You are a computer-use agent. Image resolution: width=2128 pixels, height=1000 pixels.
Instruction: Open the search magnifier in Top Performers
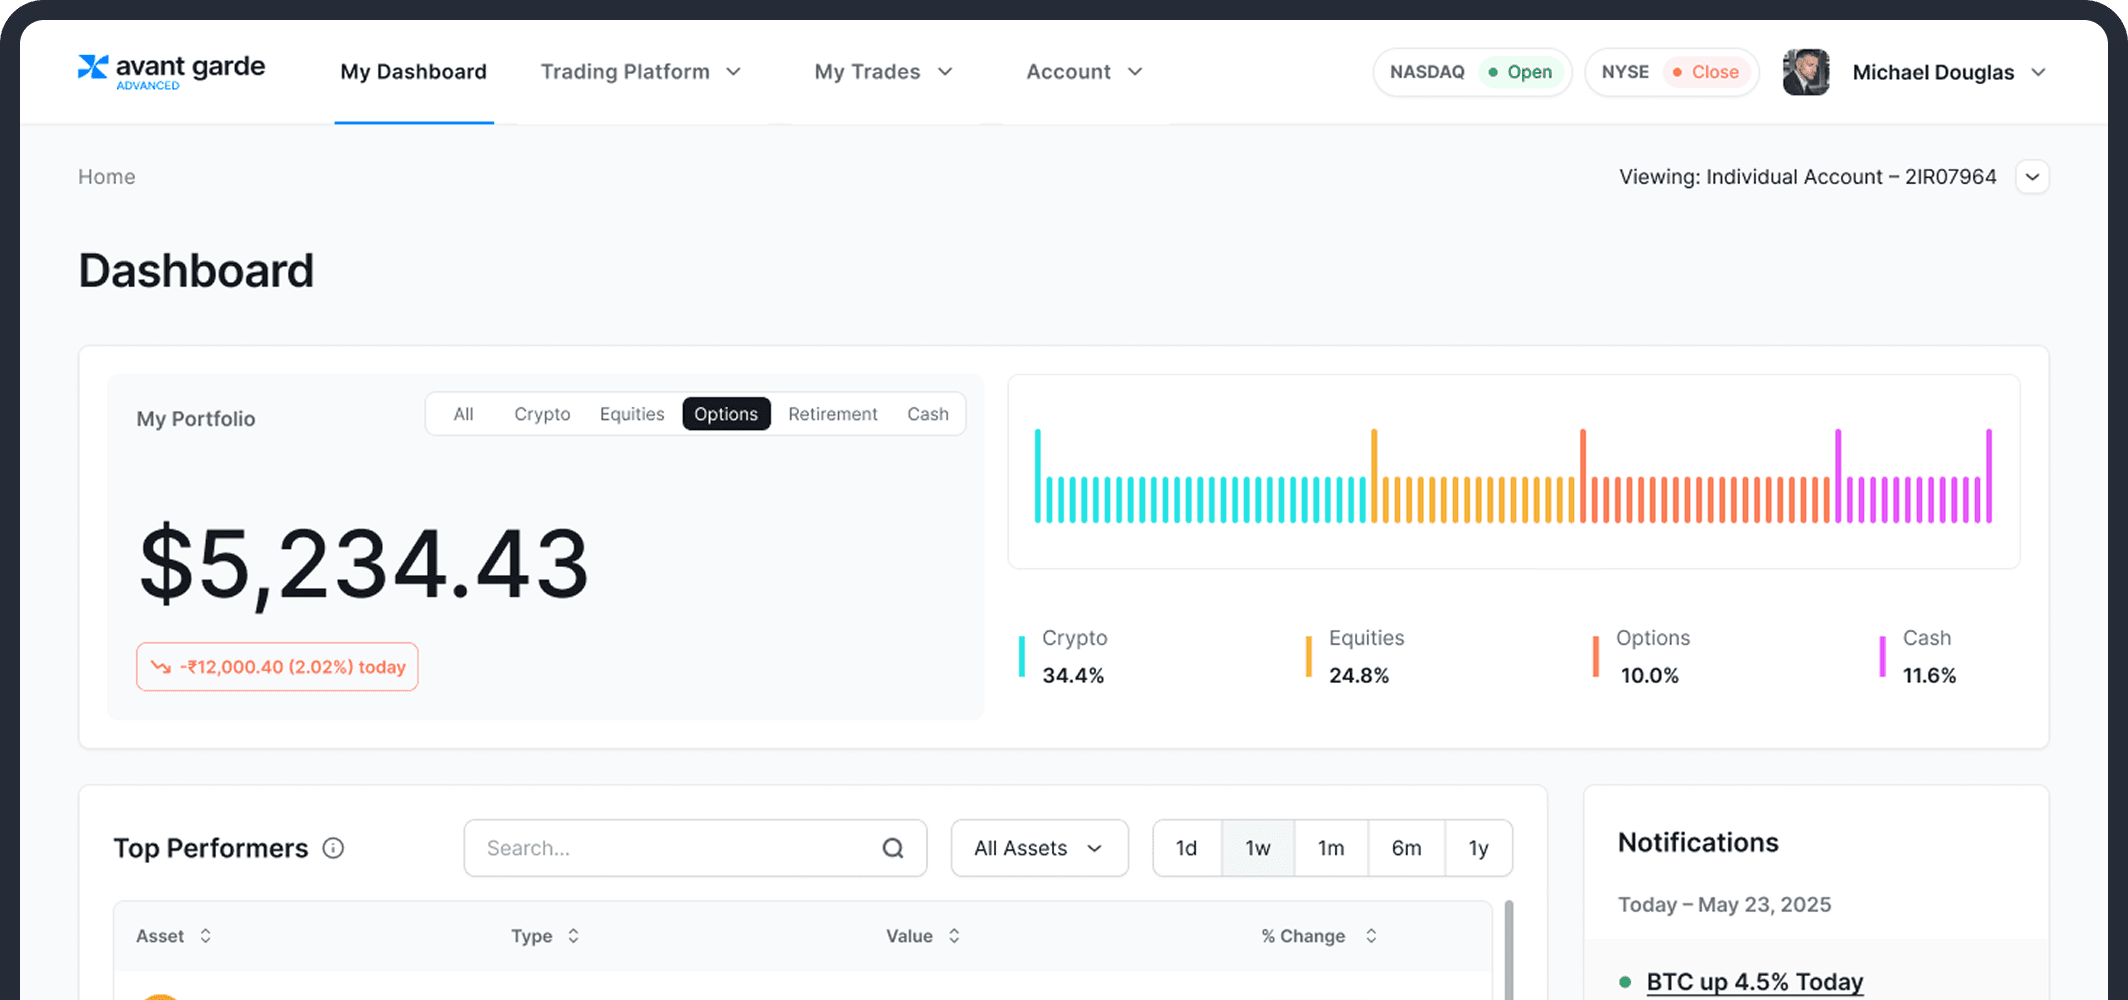(891, 847)
